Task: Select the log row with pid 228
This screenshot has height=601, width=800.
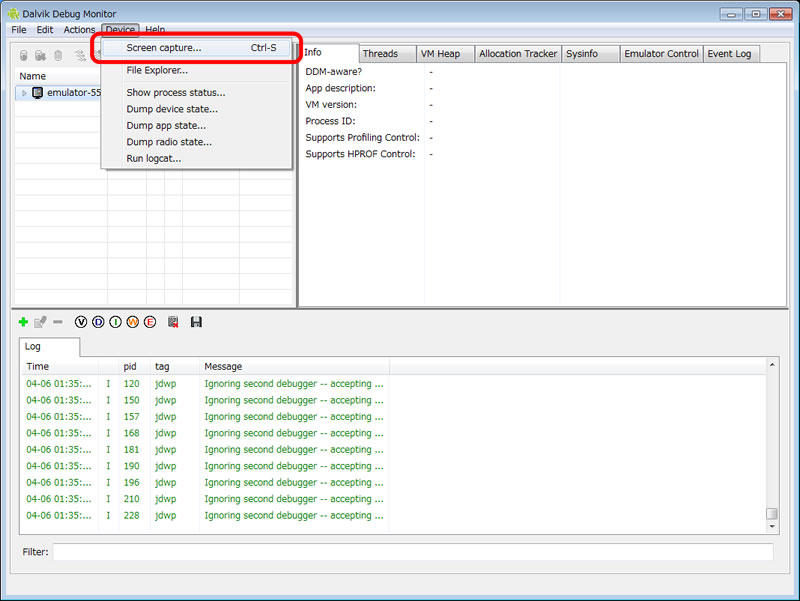Action: (x=393, y=515)
